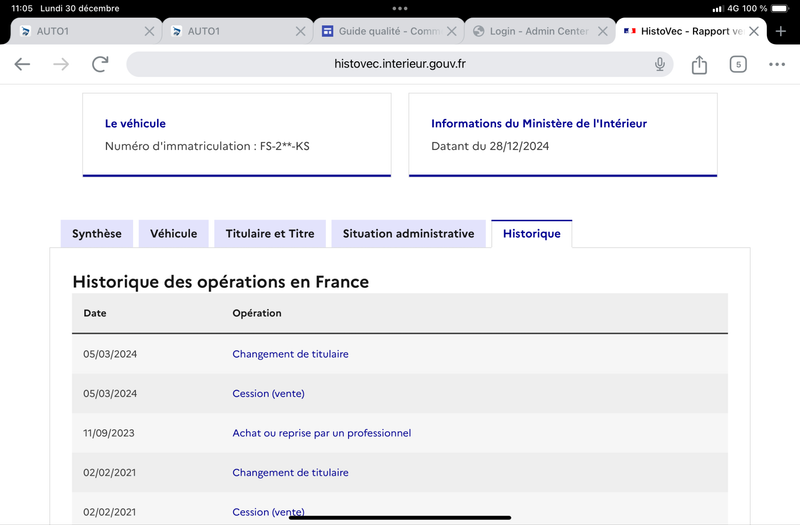Viewport: 800px width, 525px height.
Task: Click the Opération column header
Action: pos(257,313)
